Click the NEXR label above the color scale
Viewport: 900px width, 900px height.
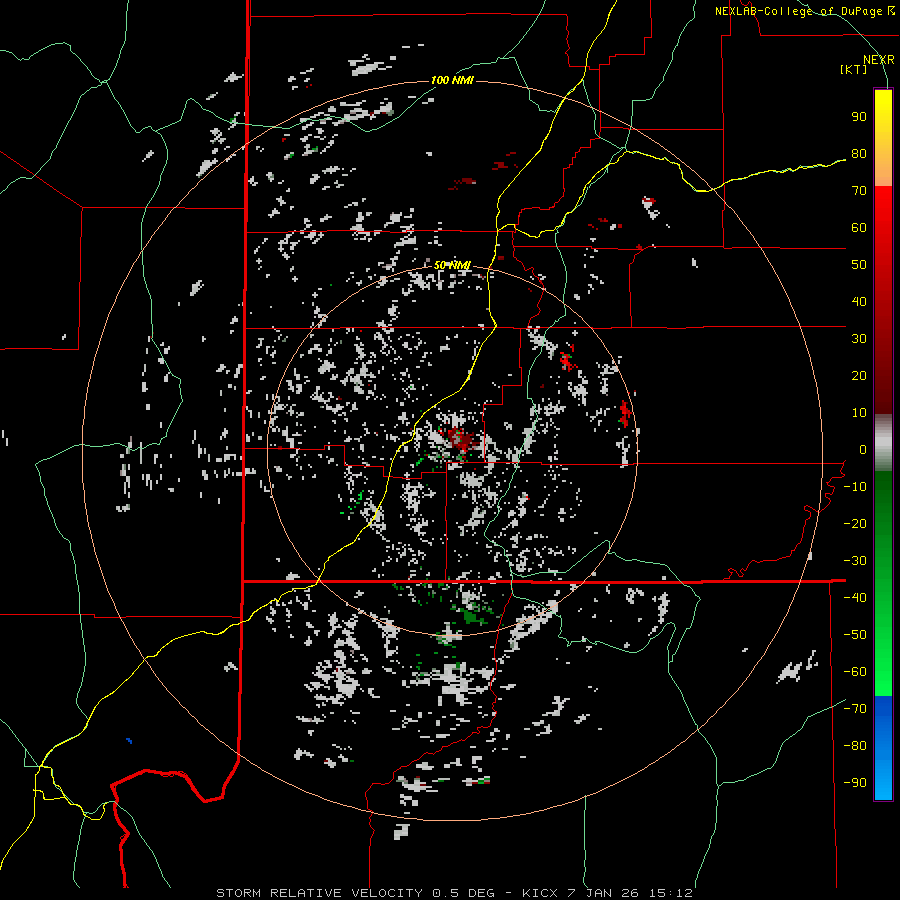pyautogui.click(x=879, y=60)
